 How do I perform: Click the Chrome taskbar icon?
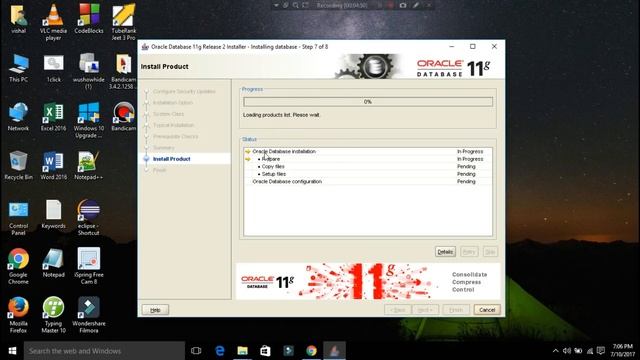311,351
